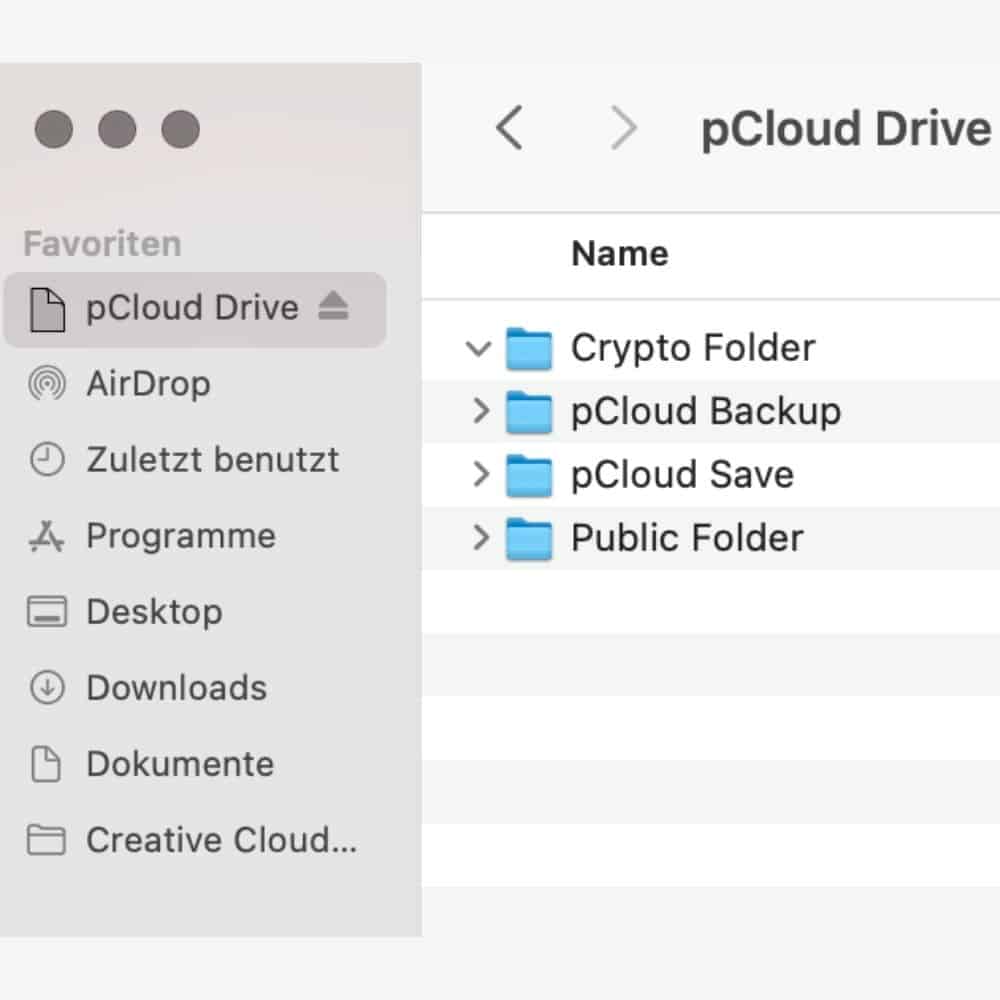Click the Downloads arrow icon
Screen dimensions: 1000x1000
[x=47, y=688]
